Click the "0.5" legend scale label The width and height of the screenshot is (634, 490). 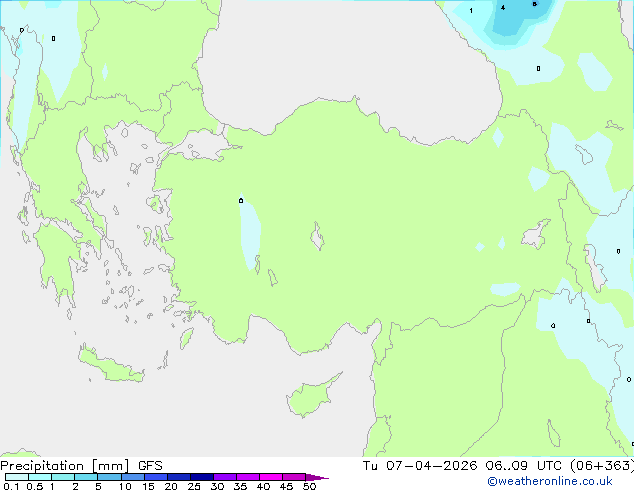(35, 486)
